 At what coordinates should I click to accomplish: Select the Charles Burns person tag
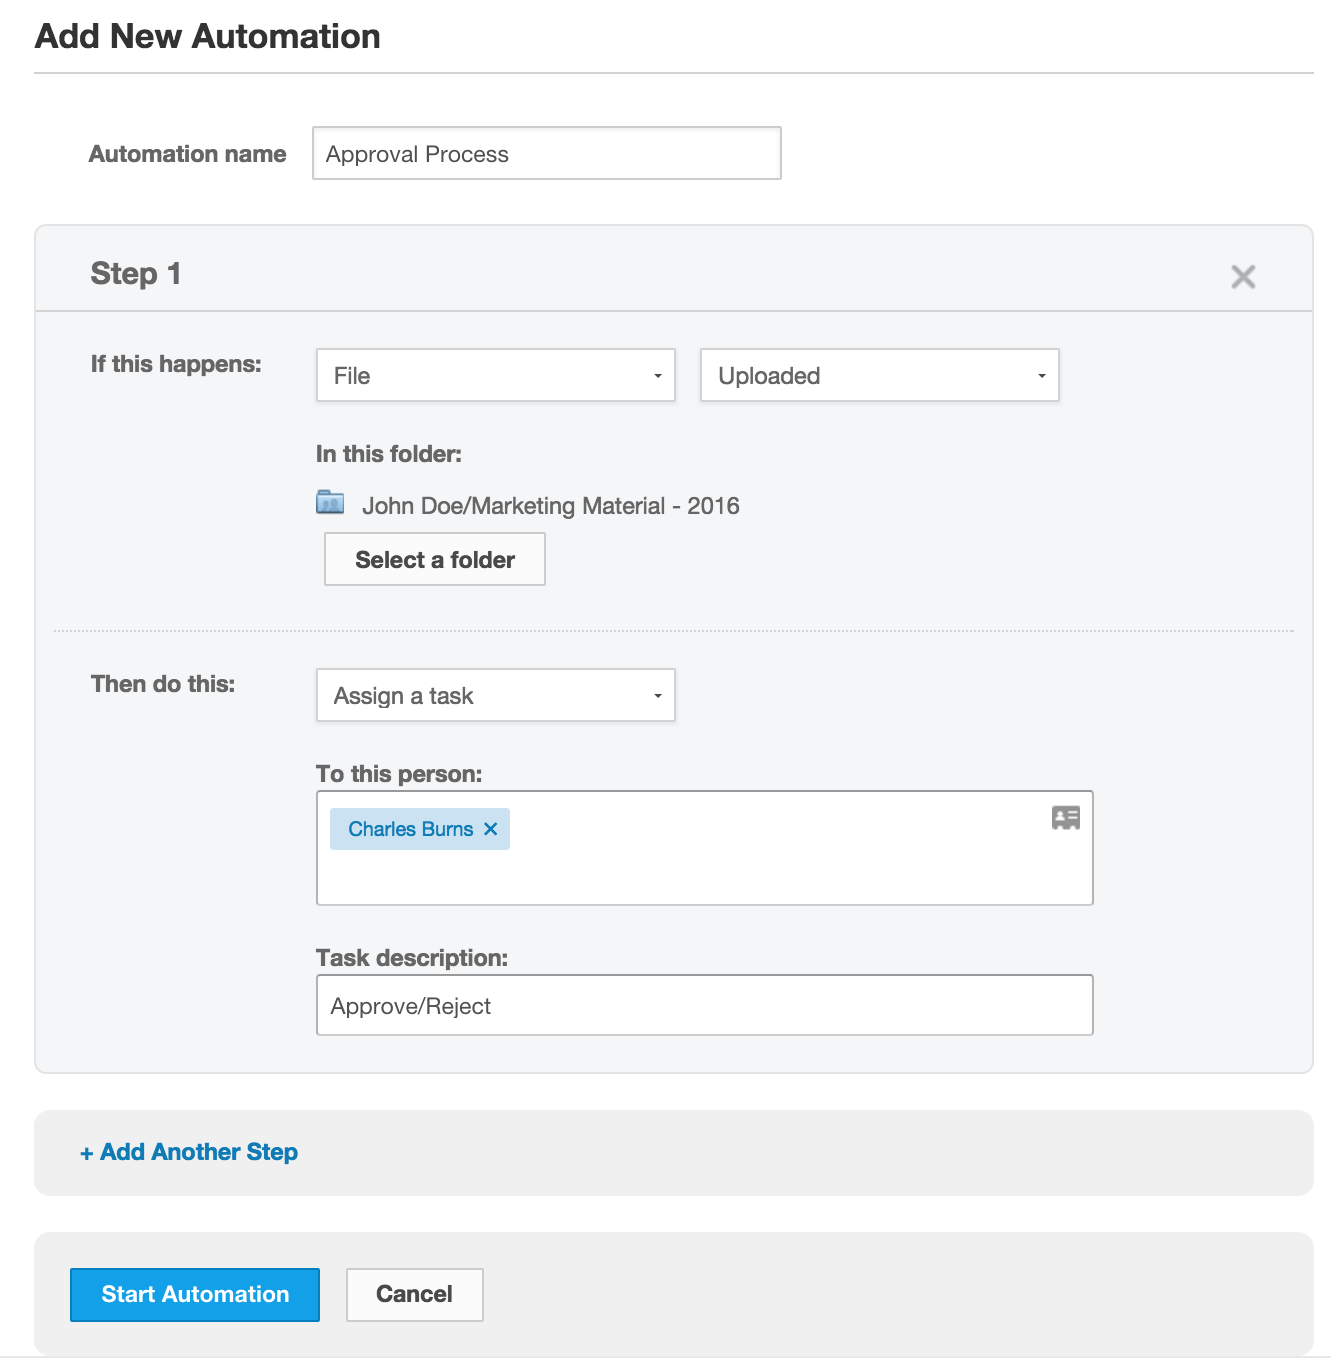(410, 829)
